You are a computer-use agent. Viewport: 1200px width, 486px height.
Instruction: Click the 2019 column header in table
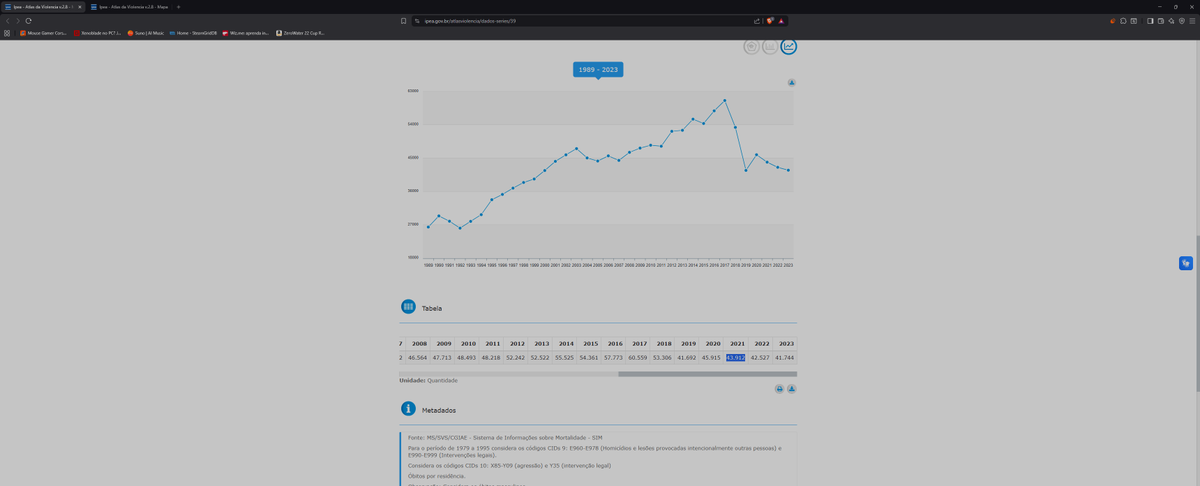(688, 343)
